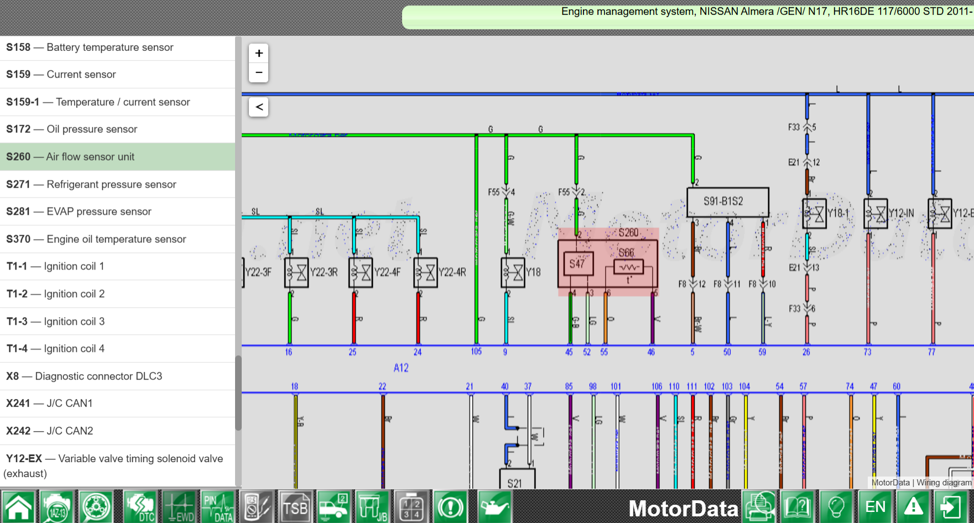Click the Y22-4F valve symbol

(x=360, y=273)
